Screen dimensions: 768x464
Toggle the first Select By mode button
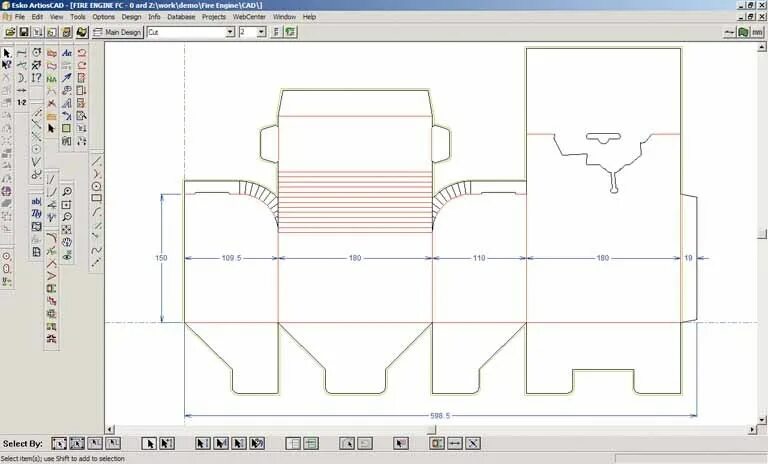click(59, 443)
